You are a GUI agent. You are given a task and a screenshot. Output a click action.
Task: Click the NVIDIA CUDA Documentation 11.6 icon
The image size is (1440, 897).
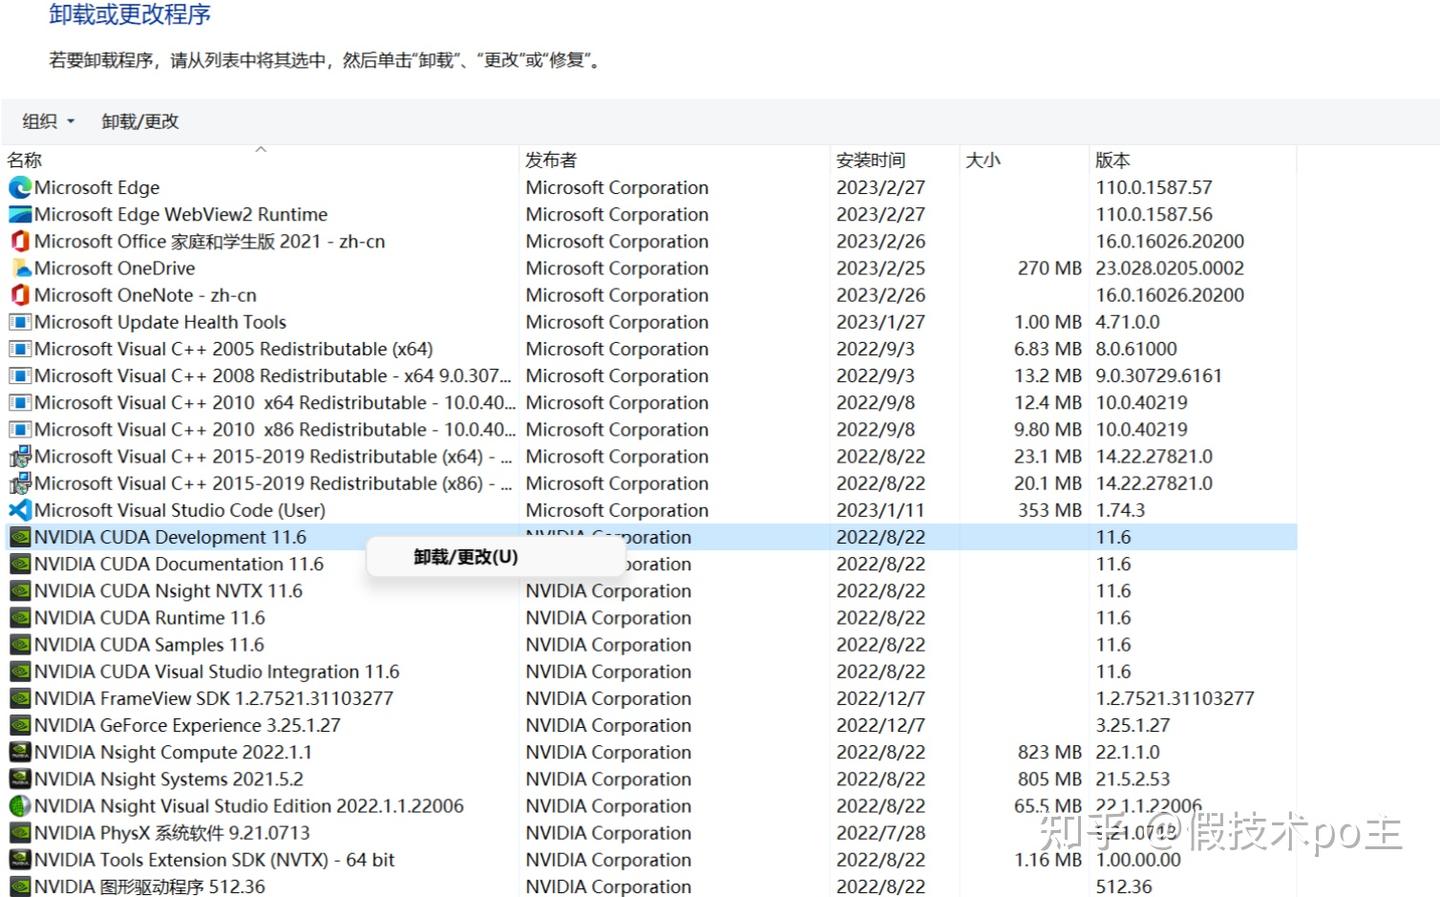[20, 564]
